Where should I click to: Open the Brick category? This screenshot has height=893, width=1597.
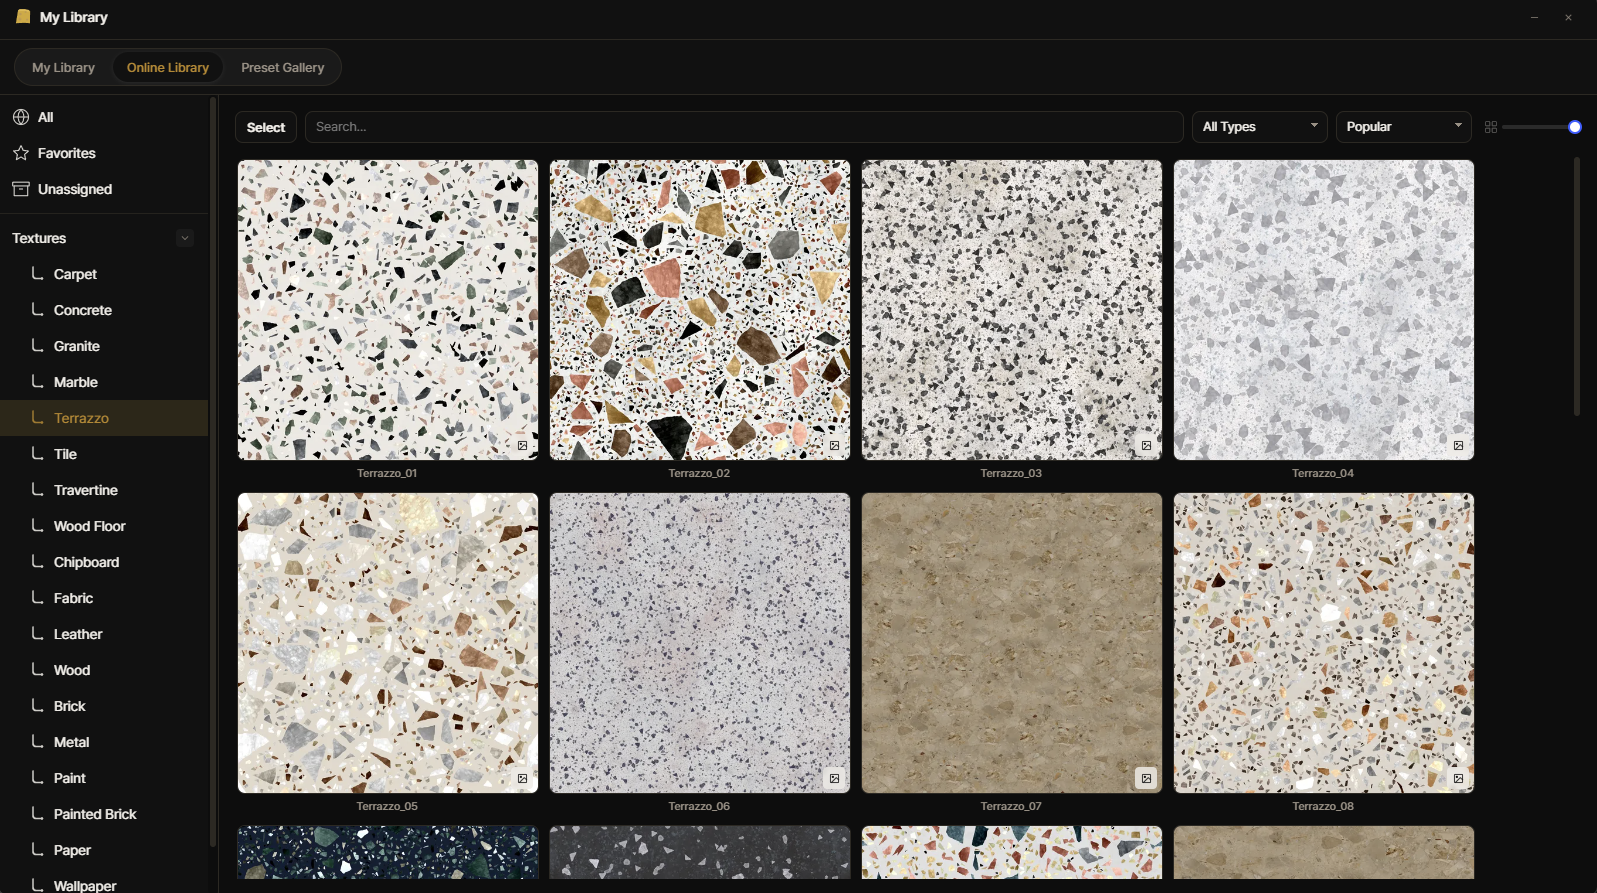point(104,706)
